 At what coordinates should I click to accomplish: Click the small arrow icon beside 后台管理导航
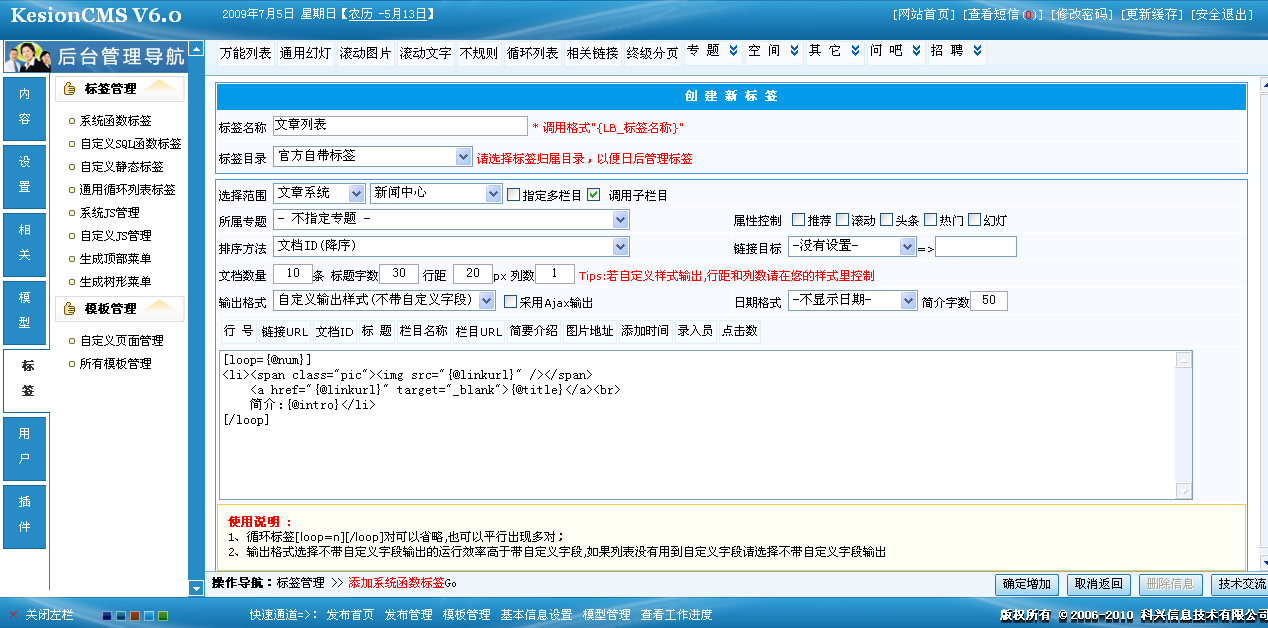pos(195,48)
